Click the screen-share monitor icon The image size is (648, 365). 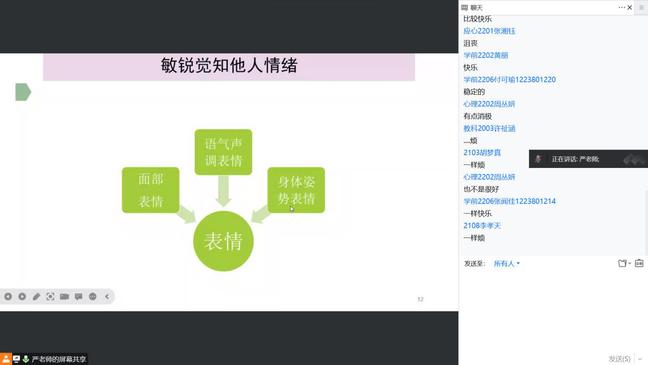click(16, 359)
